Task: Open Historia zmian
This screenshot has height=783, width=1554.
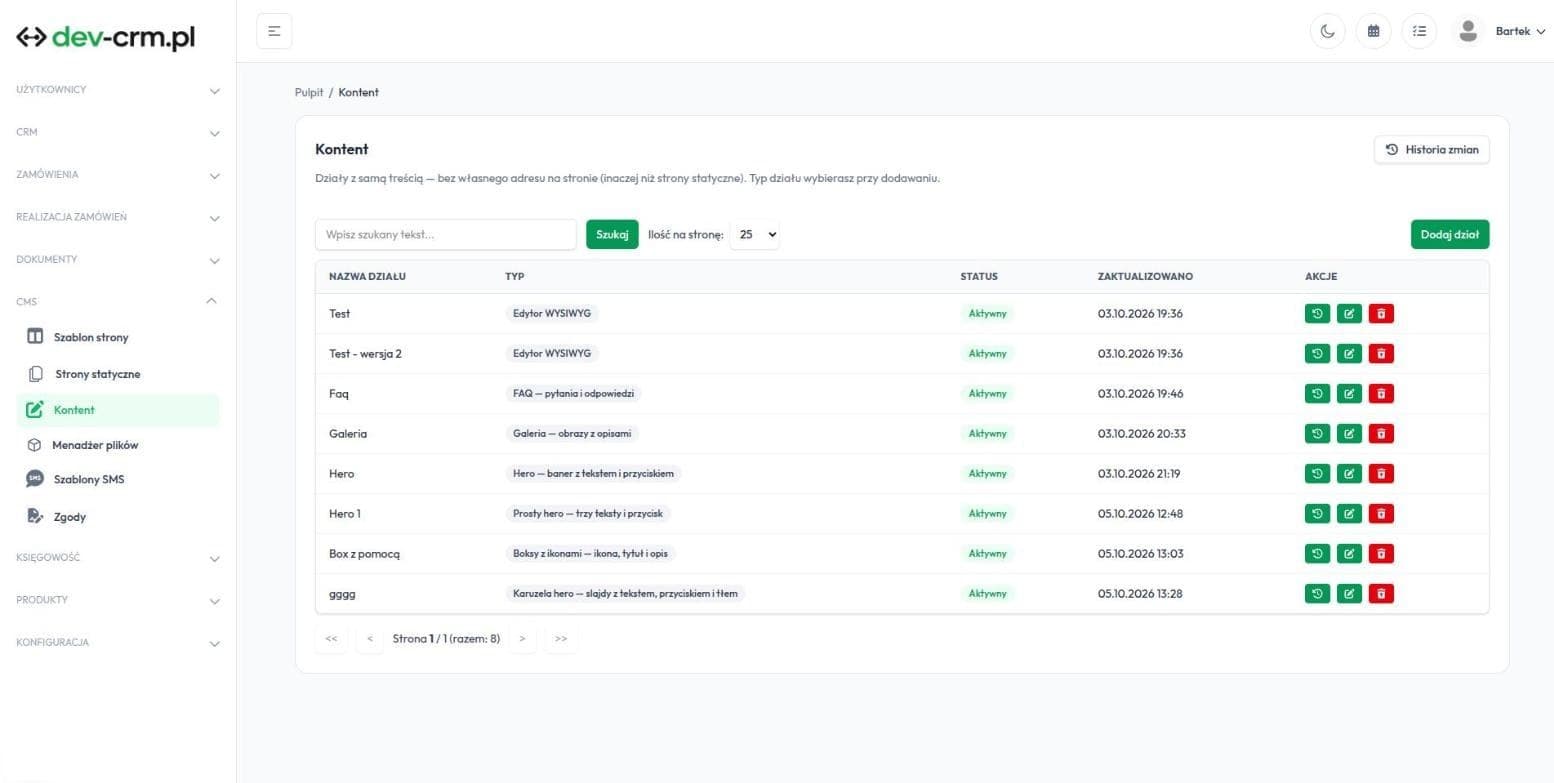Action: pos(1432,150)
